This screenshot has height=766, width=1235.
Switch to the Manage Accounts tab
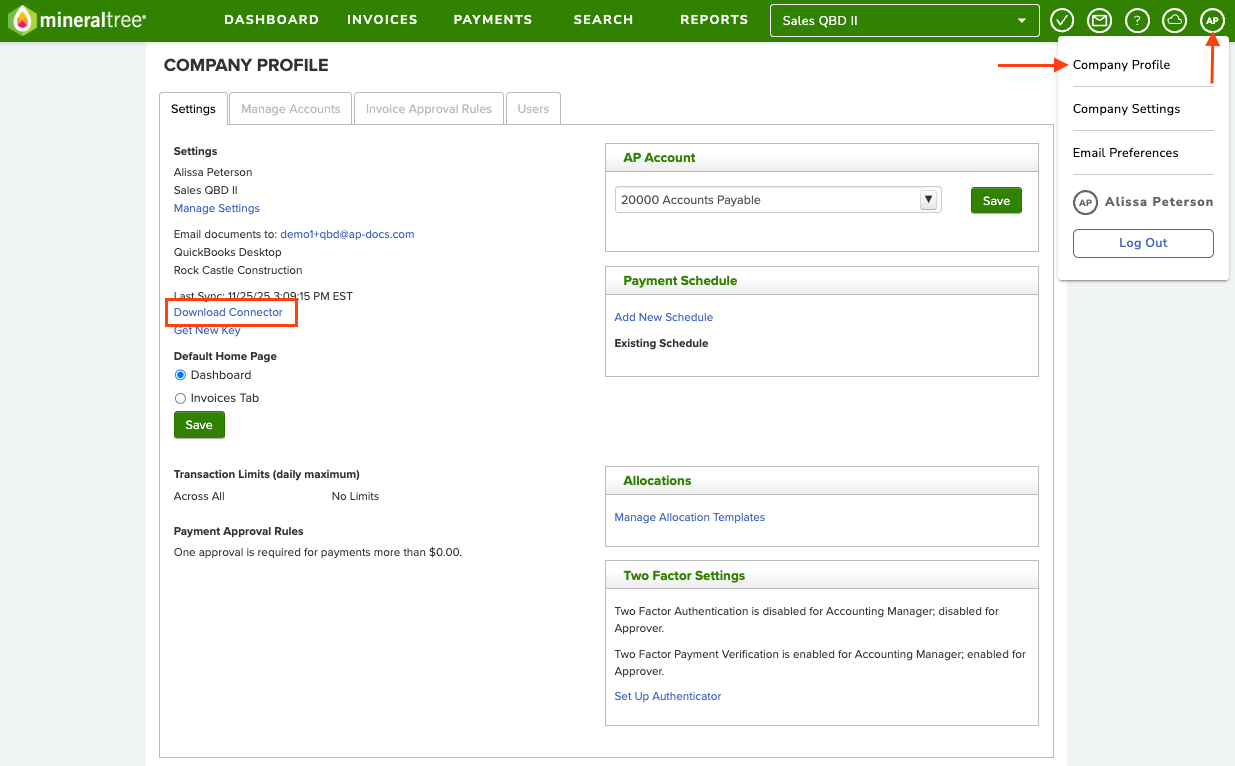coord(291,109)
